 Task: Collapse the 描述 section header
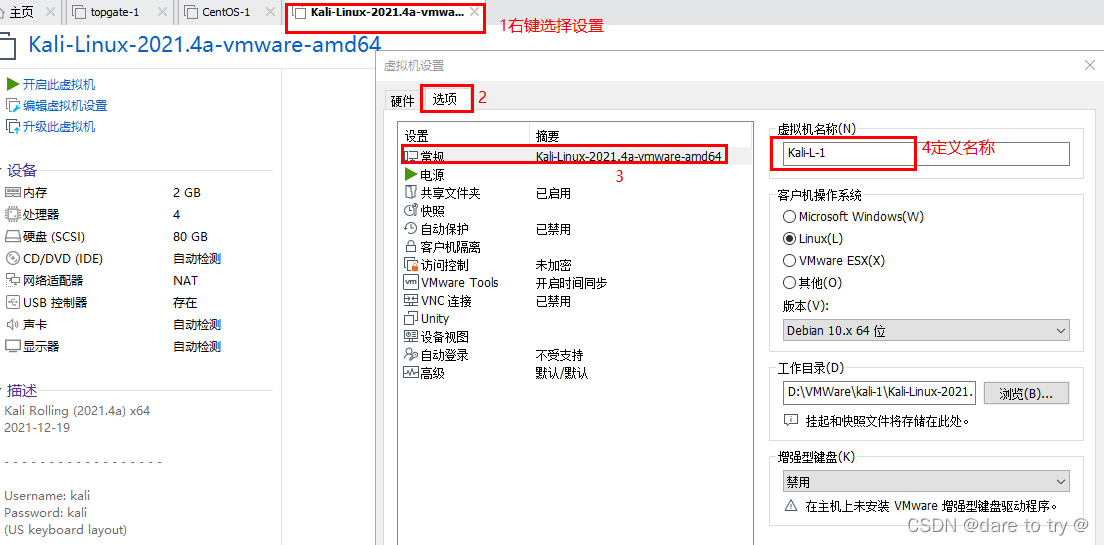click(x=22, y=390)
